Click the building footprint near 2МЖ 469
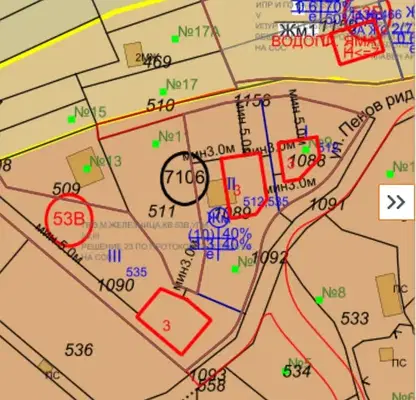Screen dimensions: 416x400 (x=134, y=54)
